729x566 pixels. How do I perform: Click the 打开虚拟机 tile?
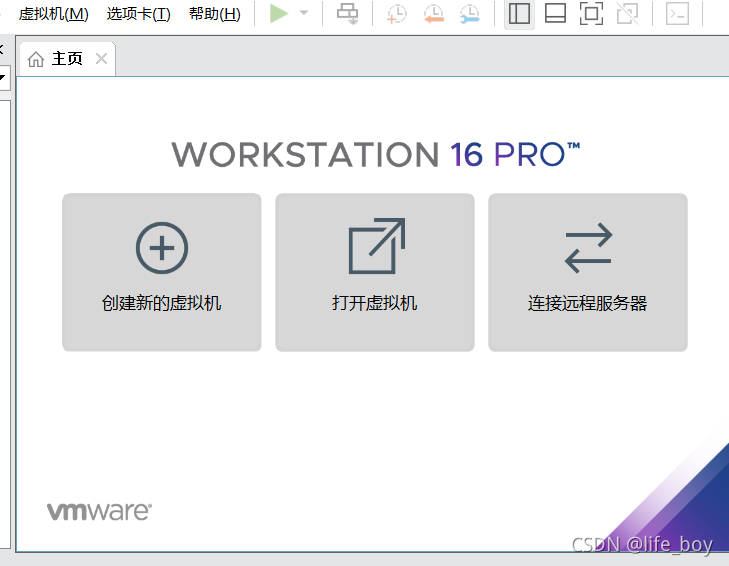[x=375, y=273]
